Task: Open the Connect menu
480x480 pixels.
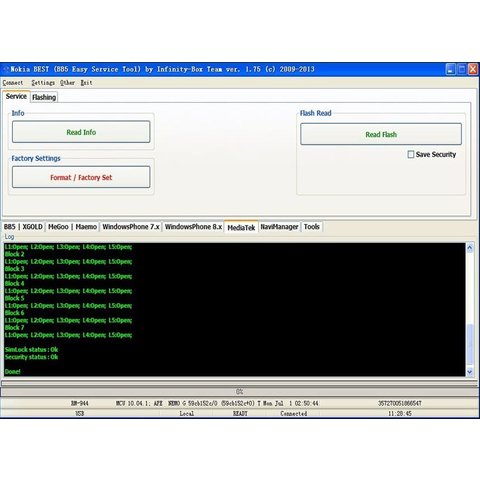Action: 13,82
